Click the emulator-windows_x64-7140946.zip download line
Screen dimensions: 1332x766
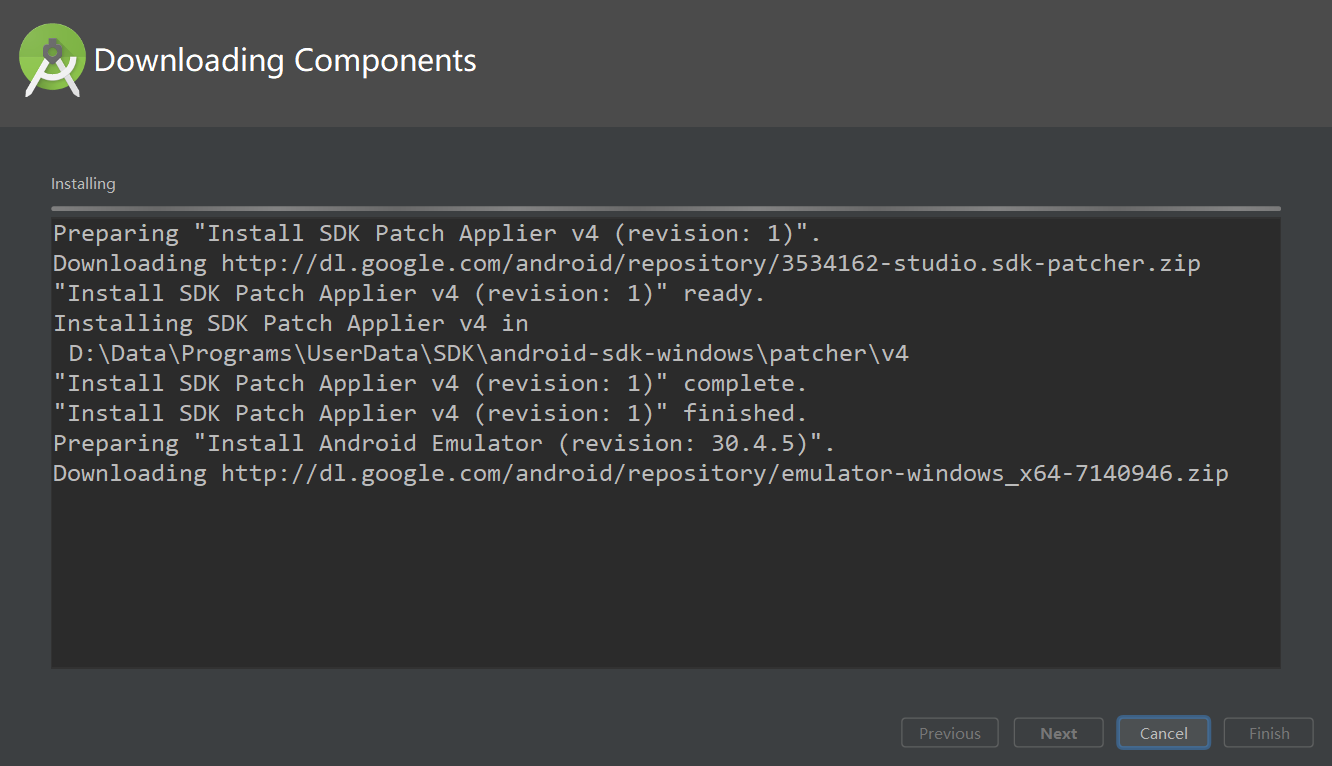click(x=641, y=473)
